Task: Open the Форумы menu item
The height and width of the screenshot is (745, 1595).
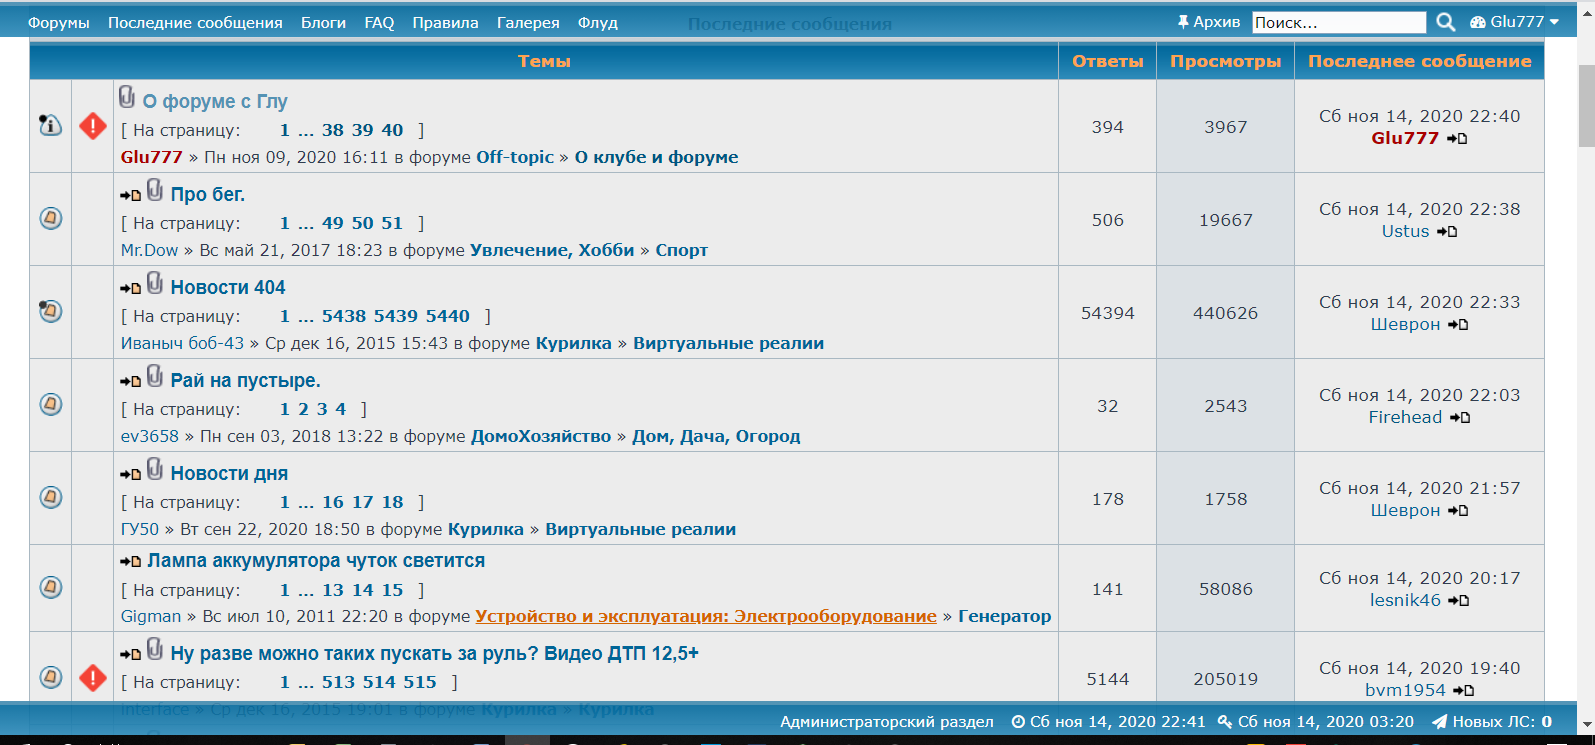Action: 59,23
